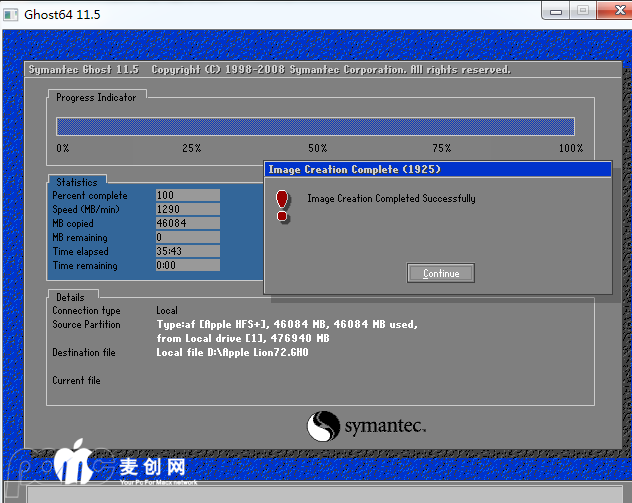Minimize the Ghost64 window
Screen dimensions: 632x503
click(556, 10)
